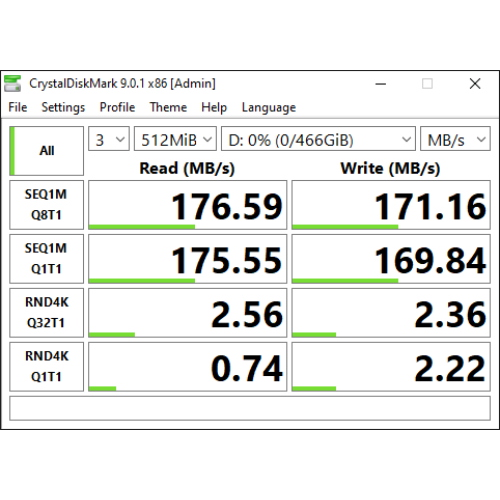Viewport: 500px width, 500px height.
Task: Click the 176.59 SEQ1M Q8T1 read result
Action: coord(187,205)
